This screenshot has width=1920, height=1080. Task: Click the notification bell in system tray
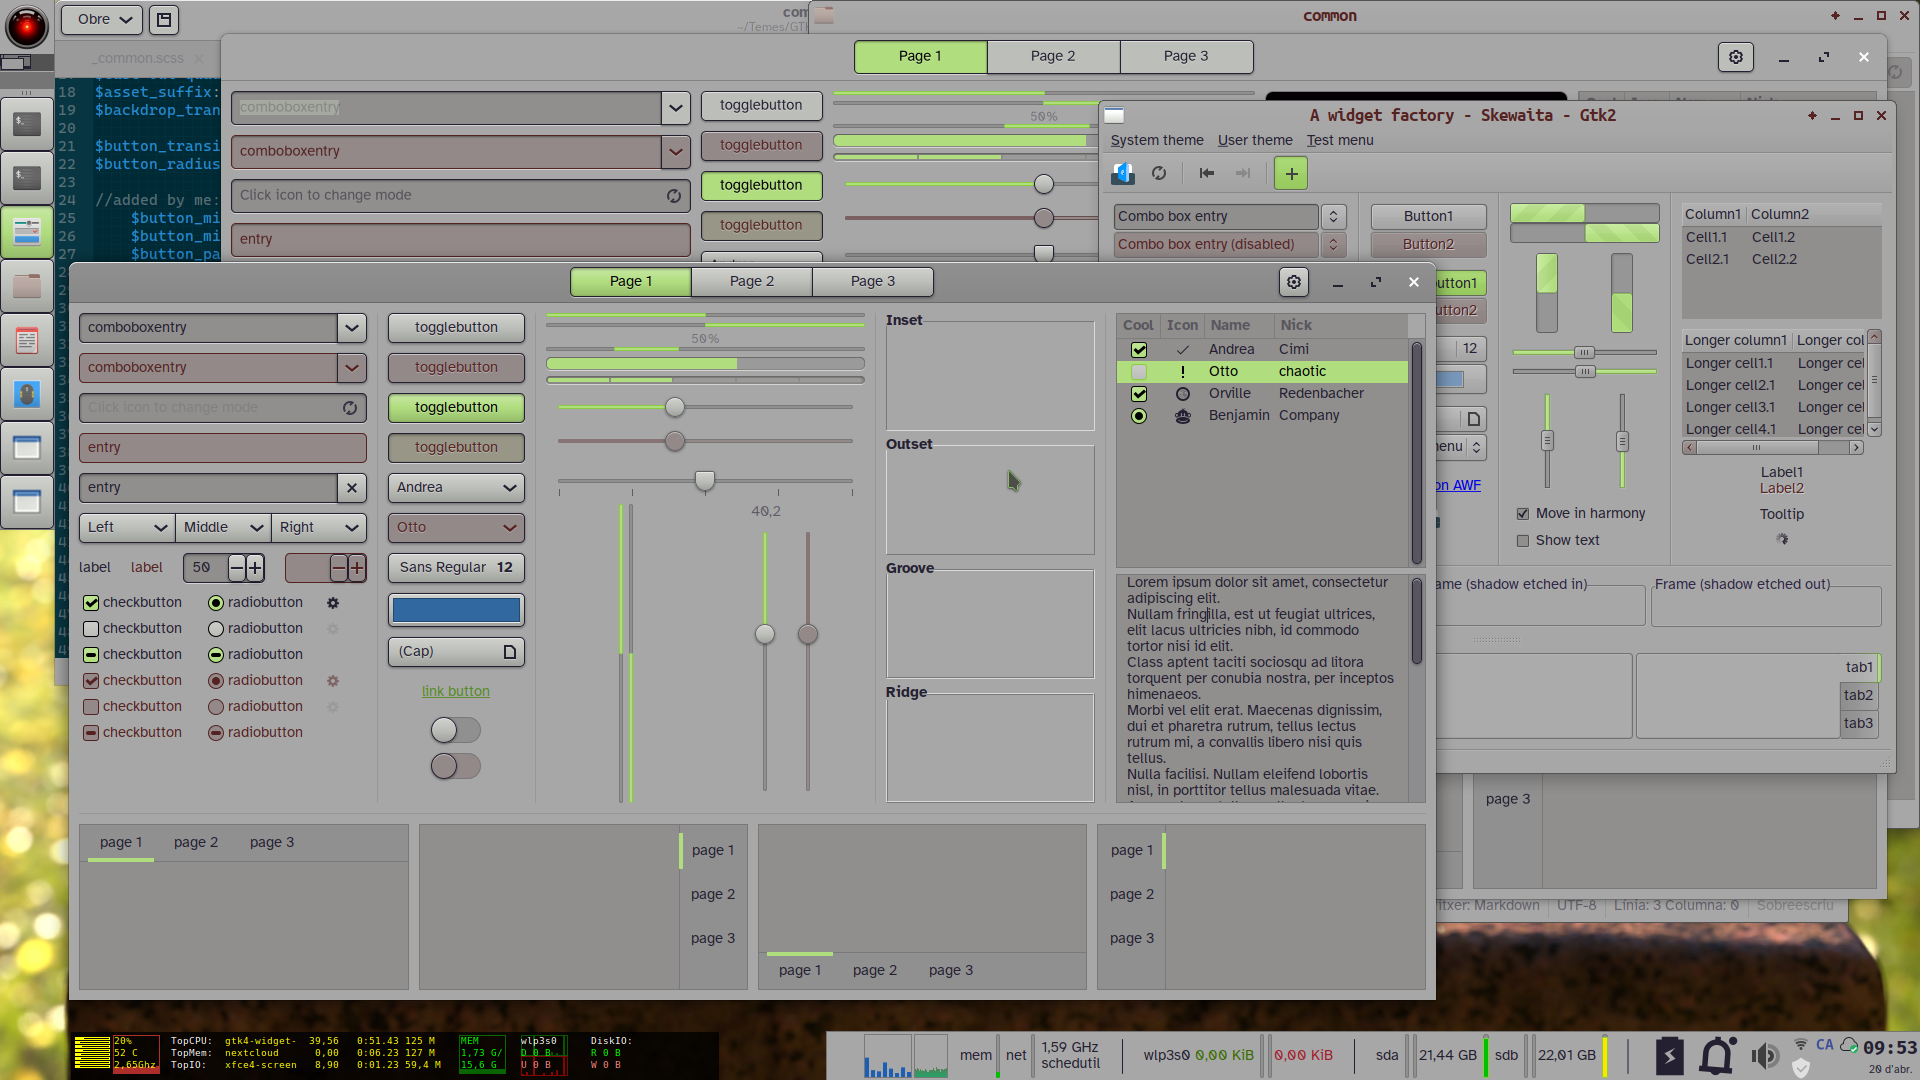[1717, 1056]
